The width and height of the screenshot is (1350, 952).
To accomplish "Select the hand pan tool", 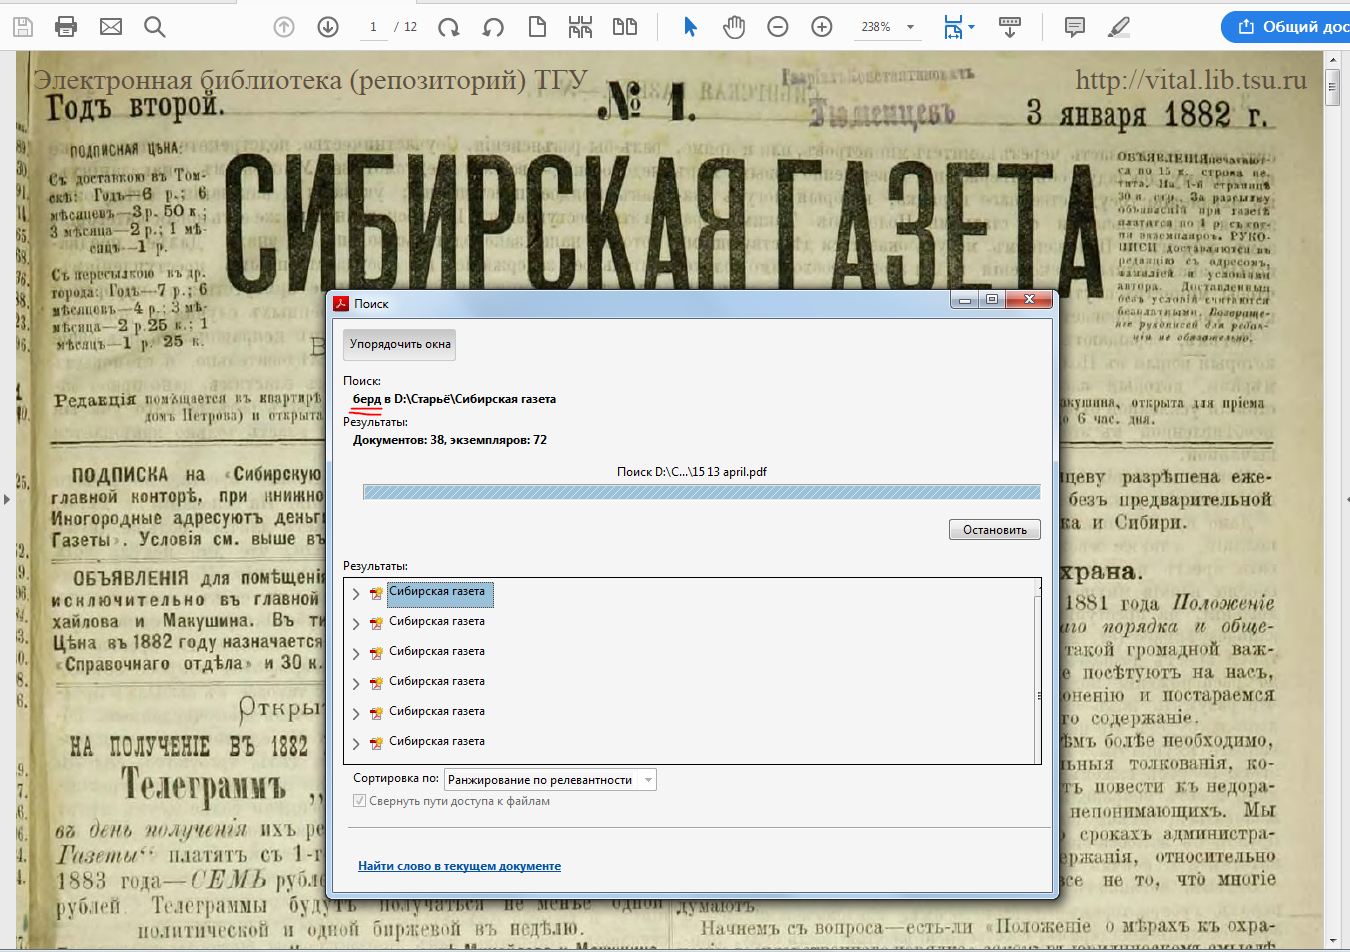I will click(734, 27).
